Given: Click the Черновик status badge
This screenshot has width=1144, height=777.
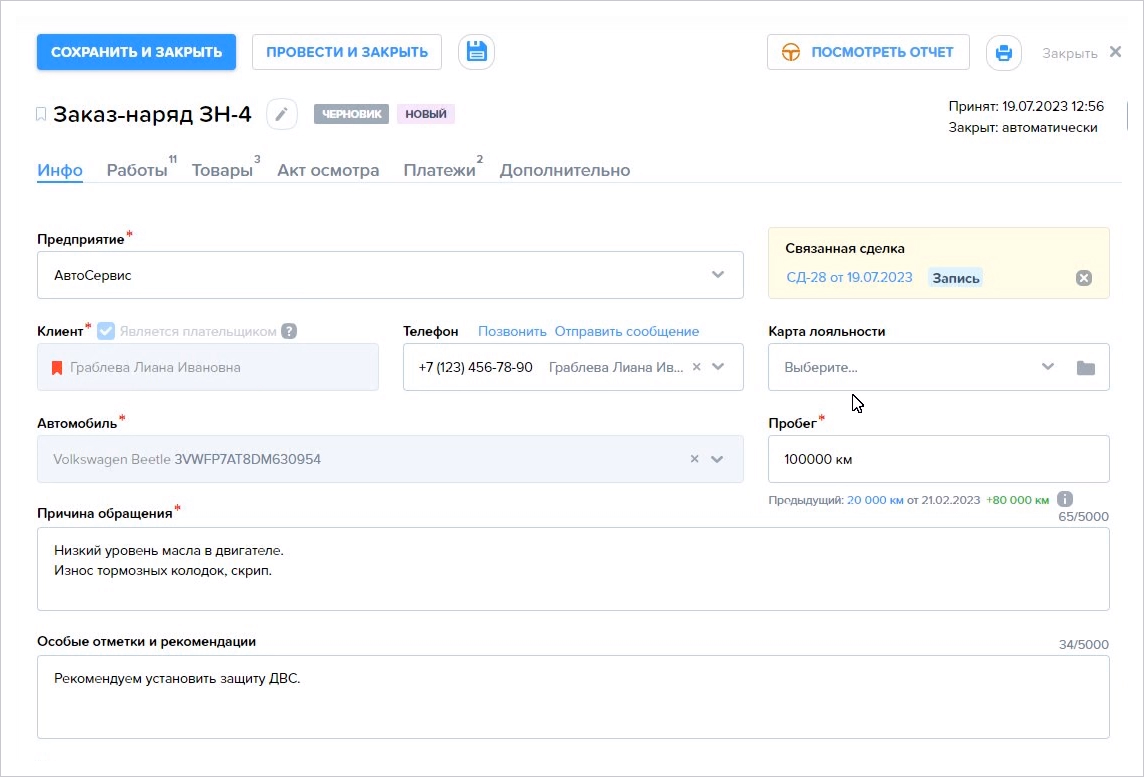Looking at the screenshot, I should click(x=352, y=114).
